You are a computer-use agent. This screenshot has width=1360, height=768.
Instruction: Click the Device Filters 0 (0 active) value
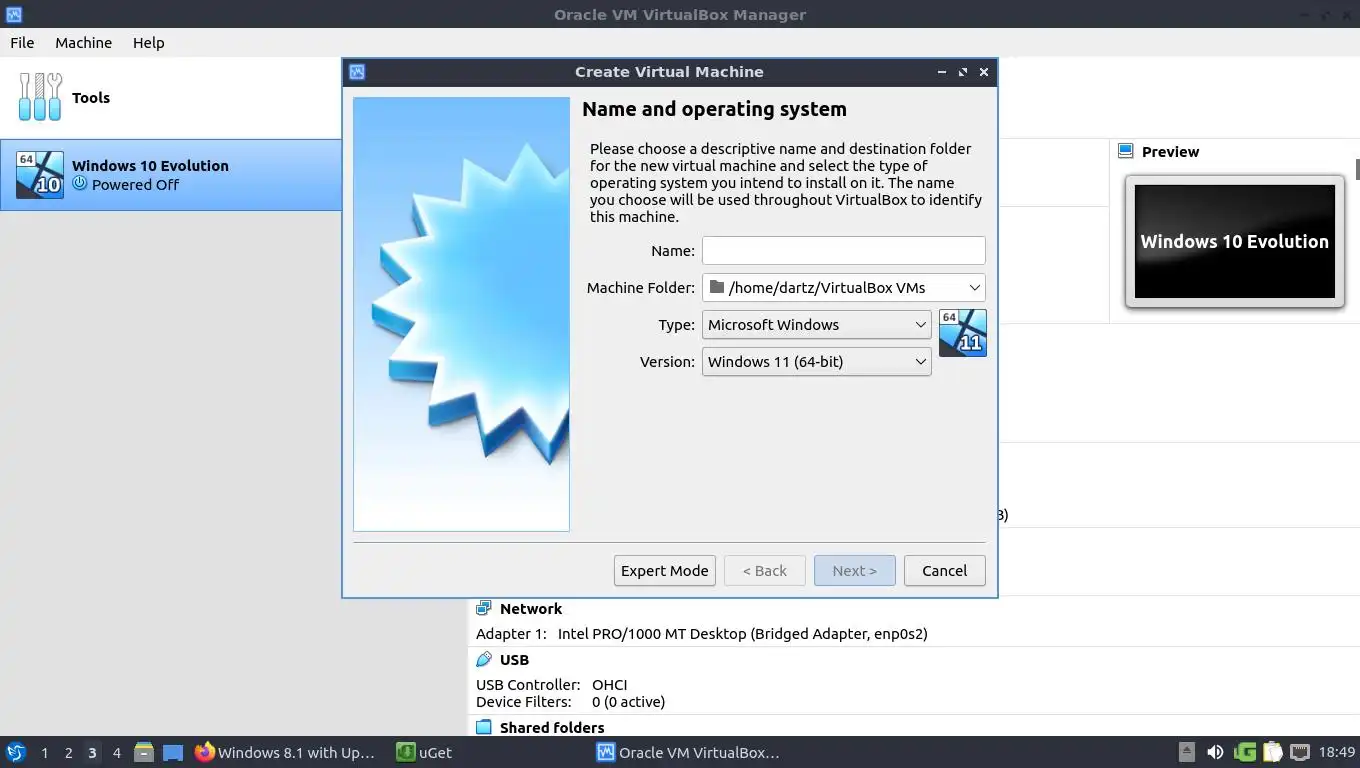click(x=628, y=701)
